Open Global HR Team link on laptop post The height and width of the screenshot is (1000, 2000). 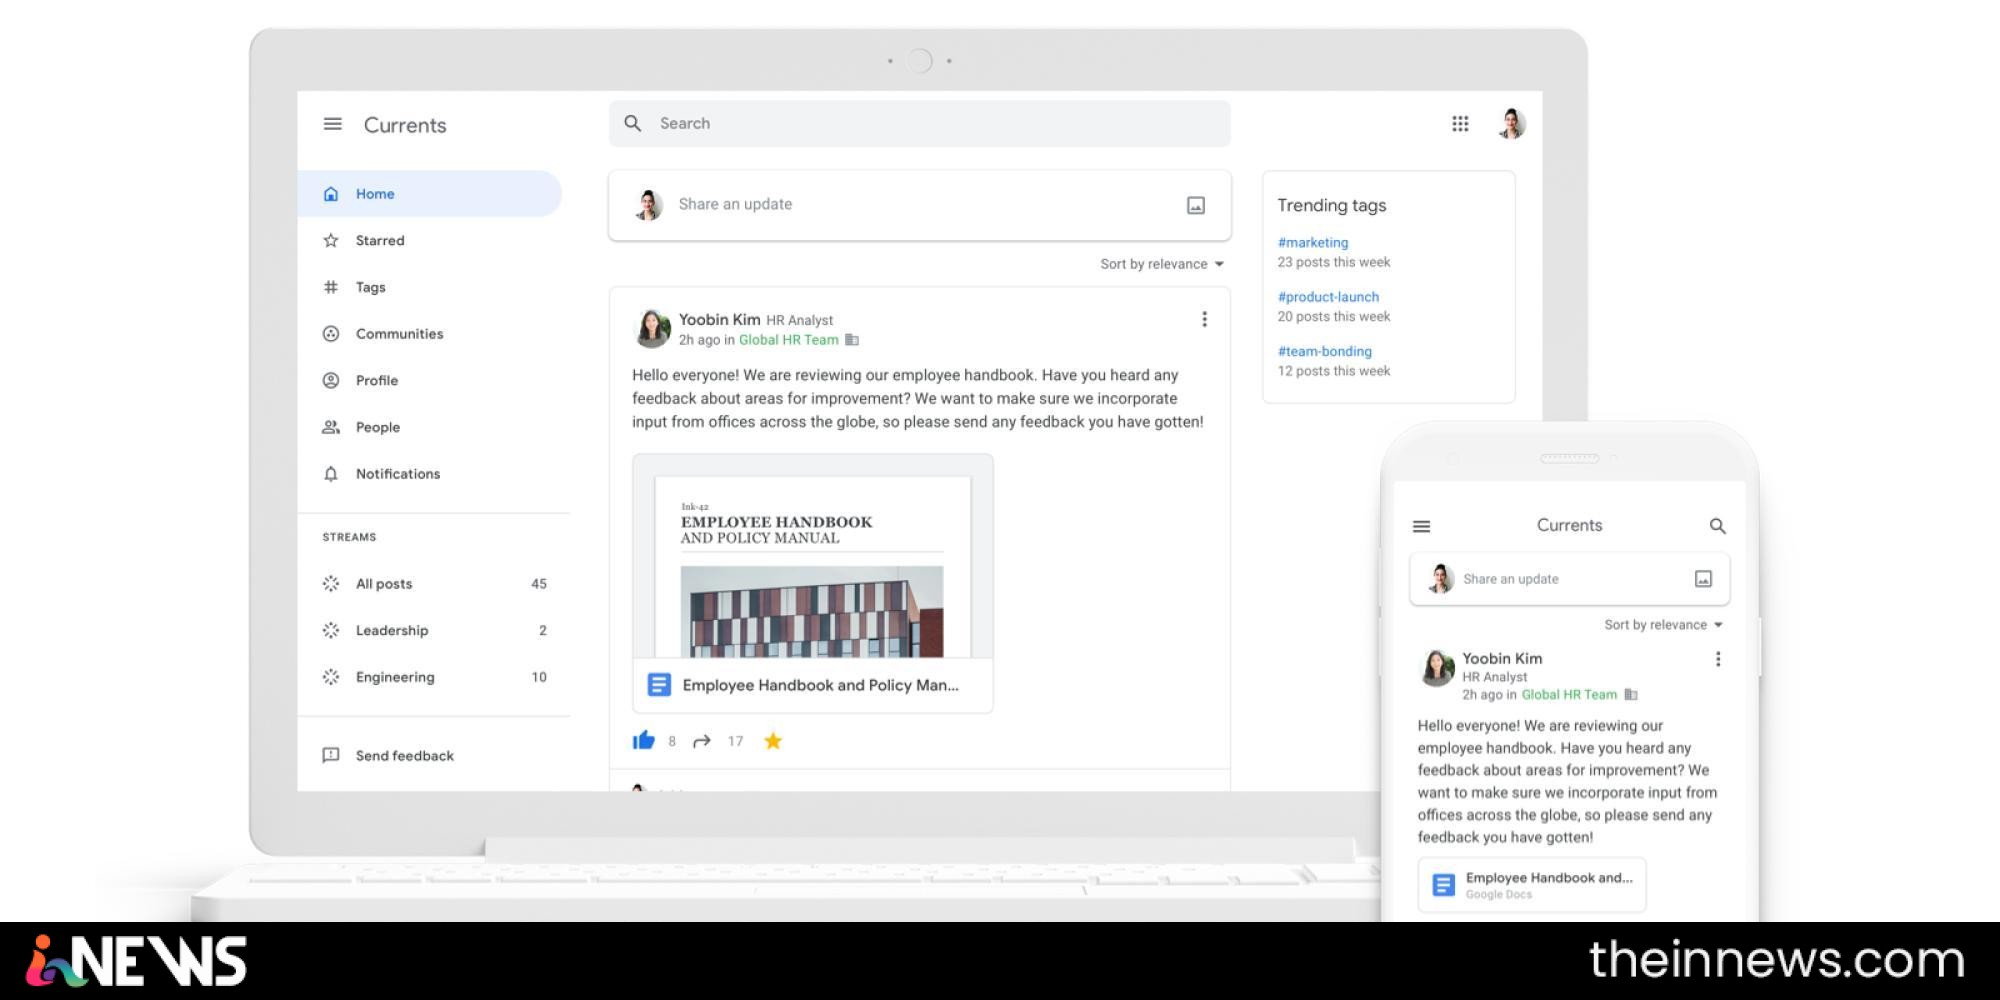pyautogui.click(x=788, y=340)
